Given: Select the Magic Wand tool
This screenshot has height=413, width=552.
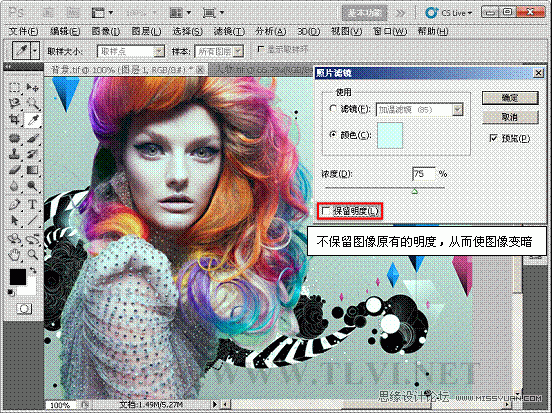Looking at the screenshot, I should (32, 104).
